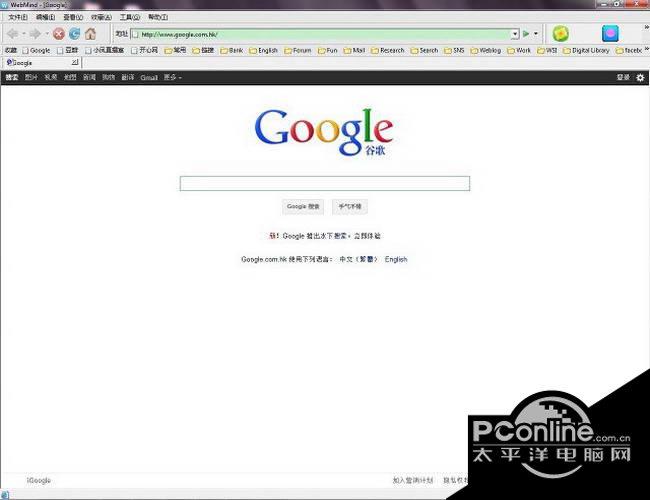
Task: Open the 文件(F) menu
Action: point(18,17)
